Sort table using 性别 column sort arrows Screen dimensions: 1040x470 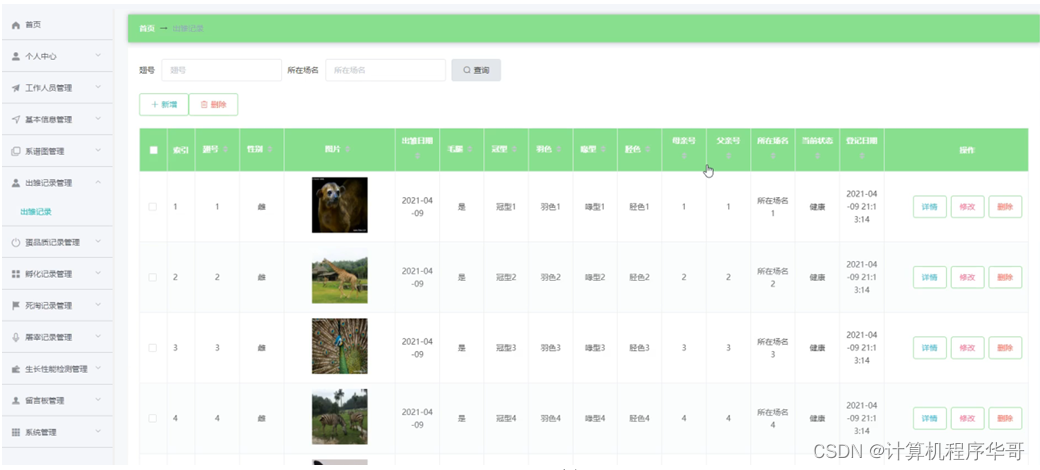tap(270, 150)
